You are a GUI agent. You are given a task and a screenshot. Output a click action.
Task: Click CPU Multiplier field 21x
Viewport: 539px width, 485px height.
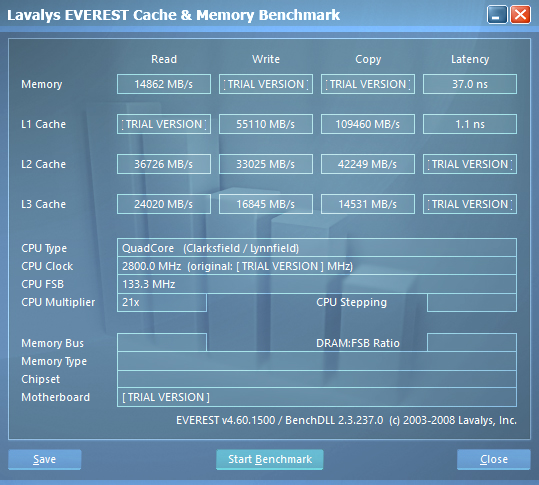162,302
